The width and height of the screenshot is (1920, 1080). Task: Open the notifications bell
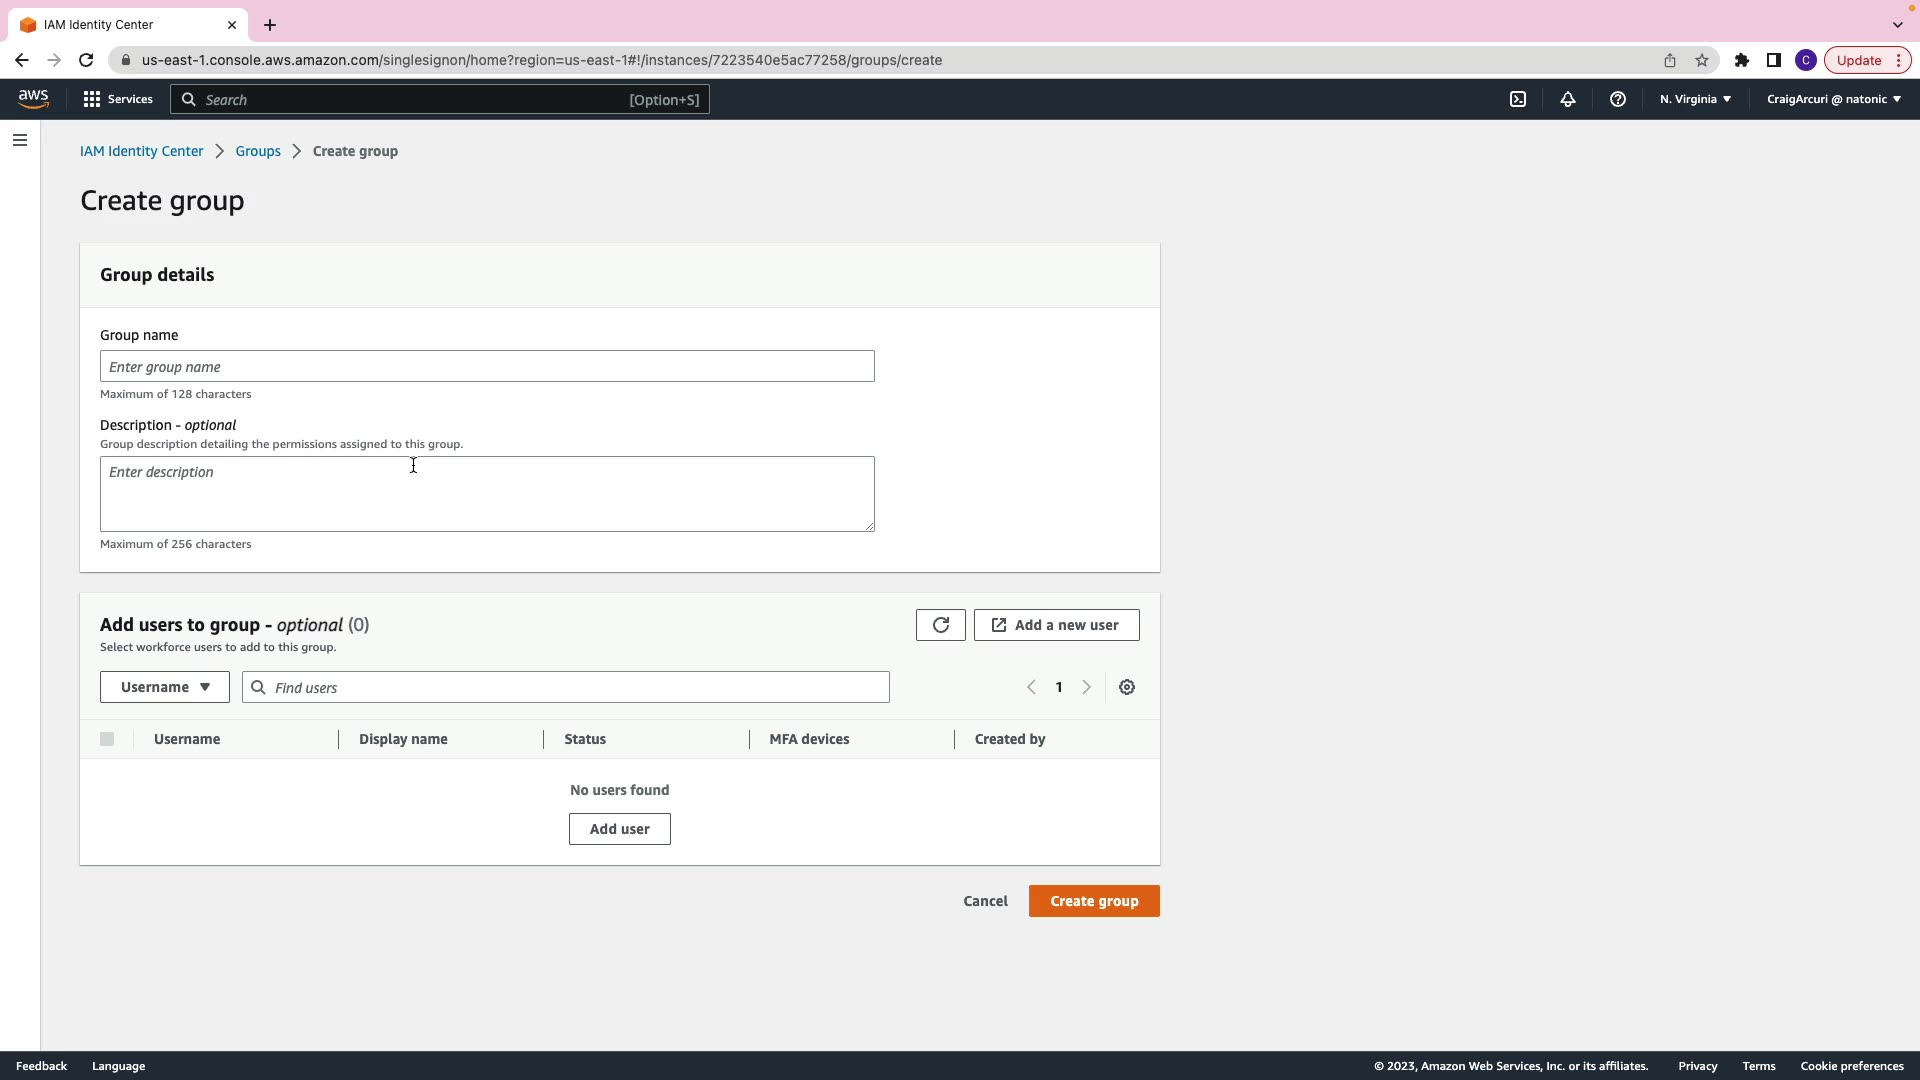[x=1568, y=99]
